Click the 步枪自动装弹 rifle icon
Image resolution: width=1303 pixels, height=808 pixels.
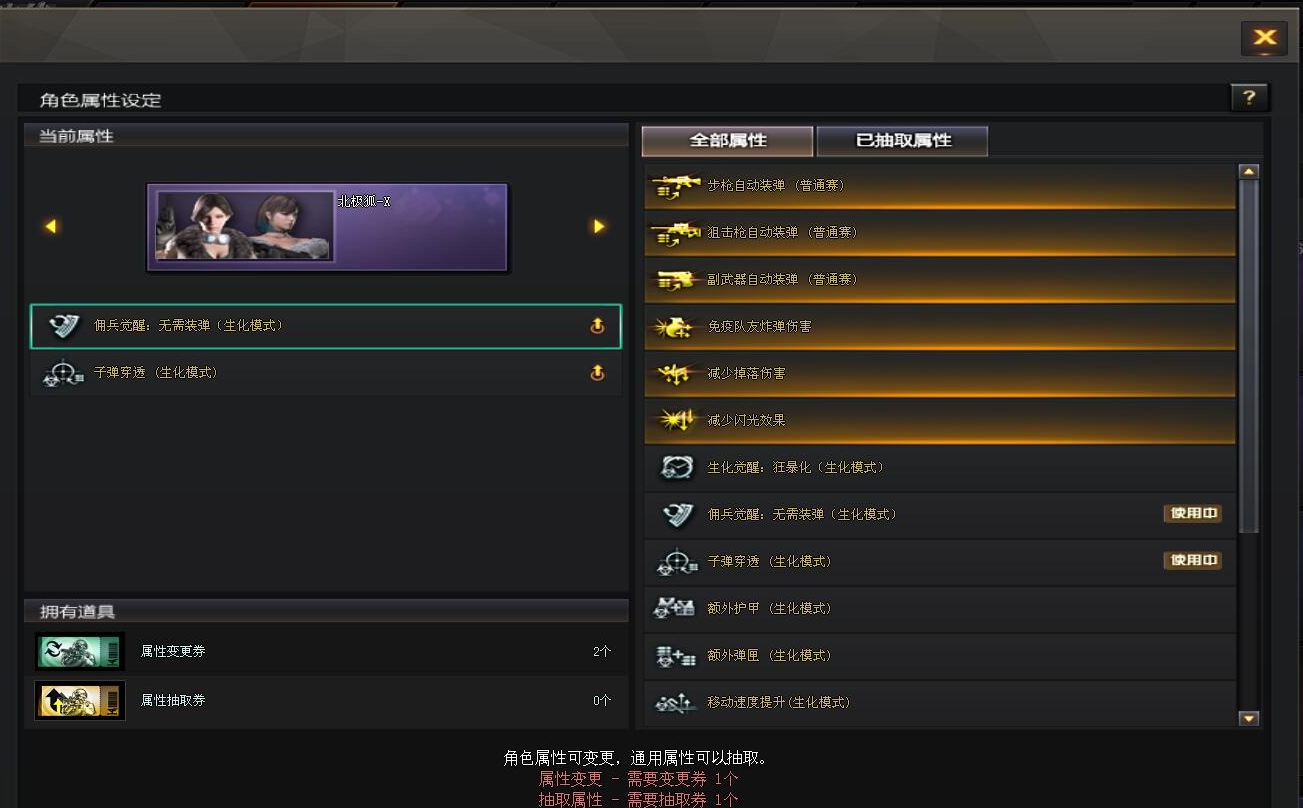tap(675, 186)
